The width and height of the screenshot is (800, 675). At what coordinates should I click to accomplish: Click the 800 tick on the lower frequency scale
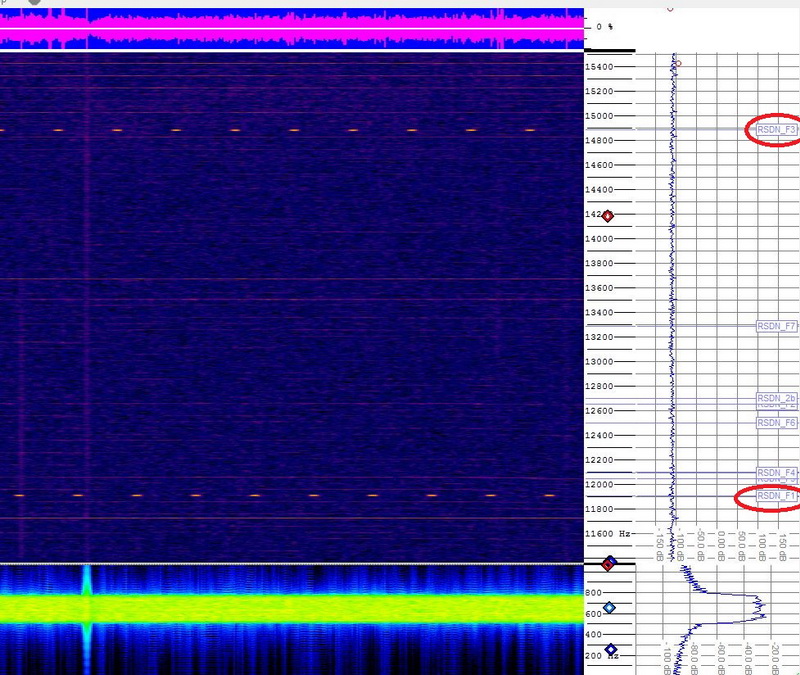coord(593,593)
